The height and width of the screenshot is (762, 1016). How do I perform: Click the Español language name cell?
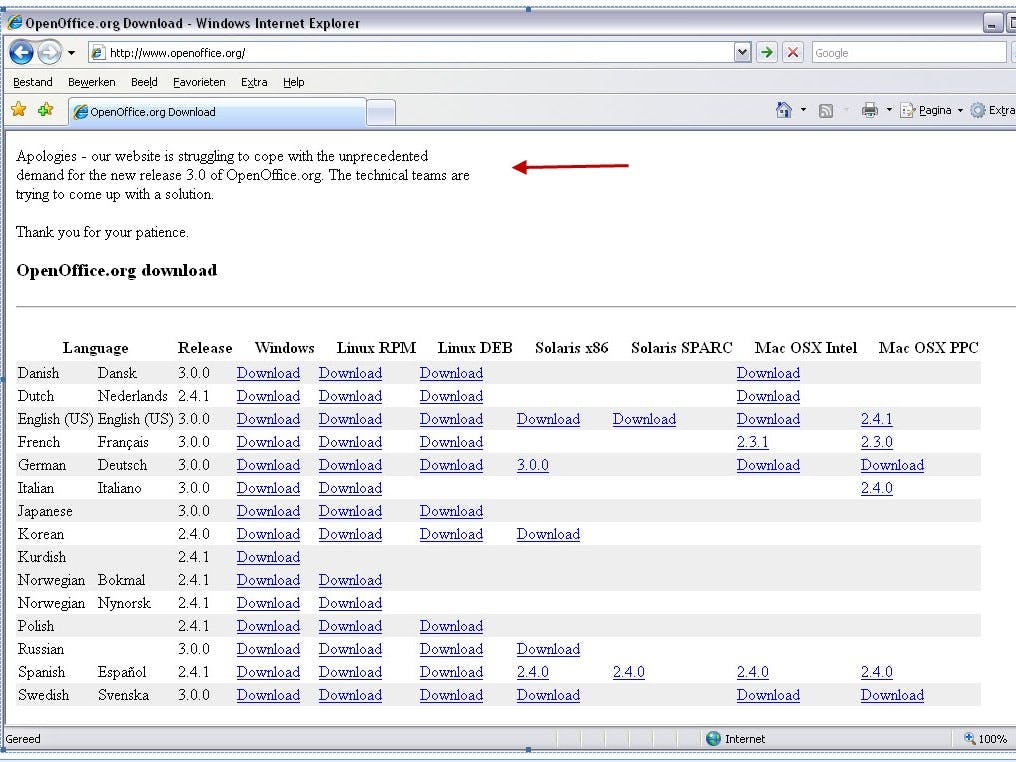point(122,673)
